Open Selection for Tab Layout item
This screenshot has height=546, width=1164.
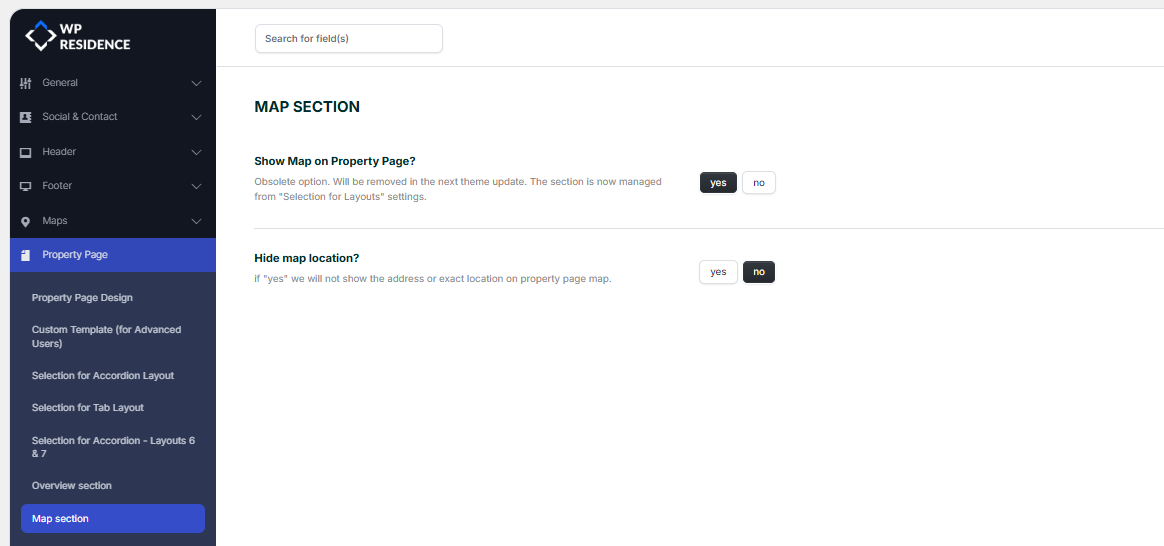[x=88, y=407]
